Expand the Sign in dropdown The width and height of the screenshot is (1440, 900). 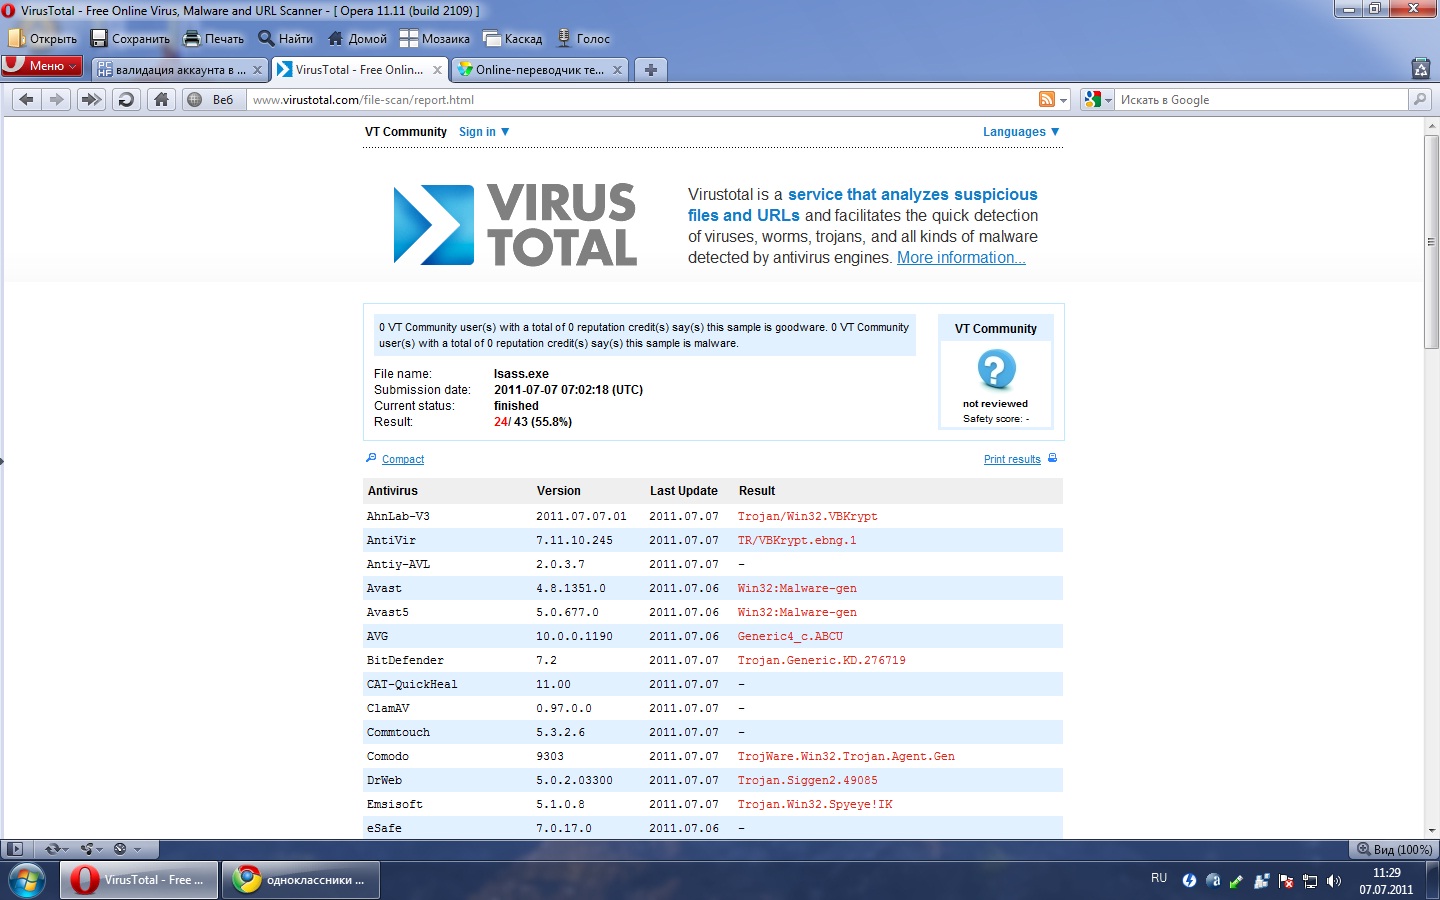(484, 132)
